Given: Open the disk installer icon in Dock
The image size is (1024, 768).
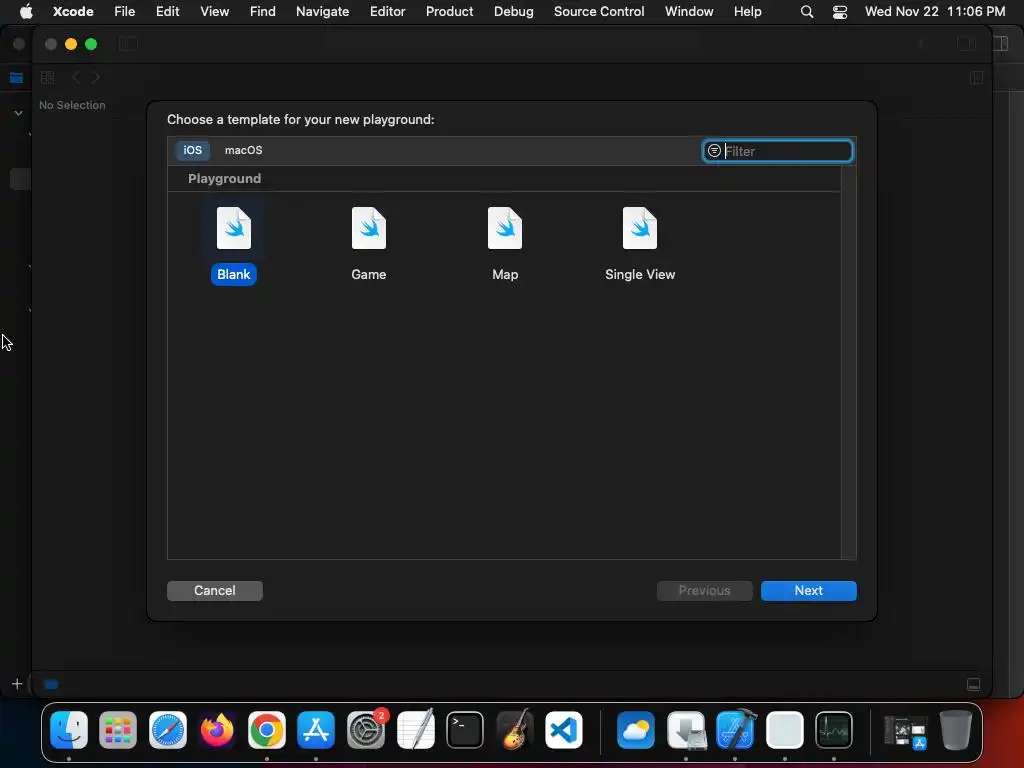Looking at the screenshot, I should (686, 729).
